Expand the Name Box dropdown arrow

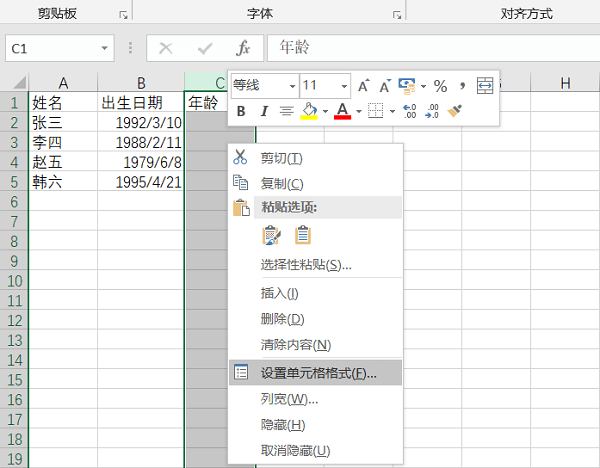tap(104, 48)
